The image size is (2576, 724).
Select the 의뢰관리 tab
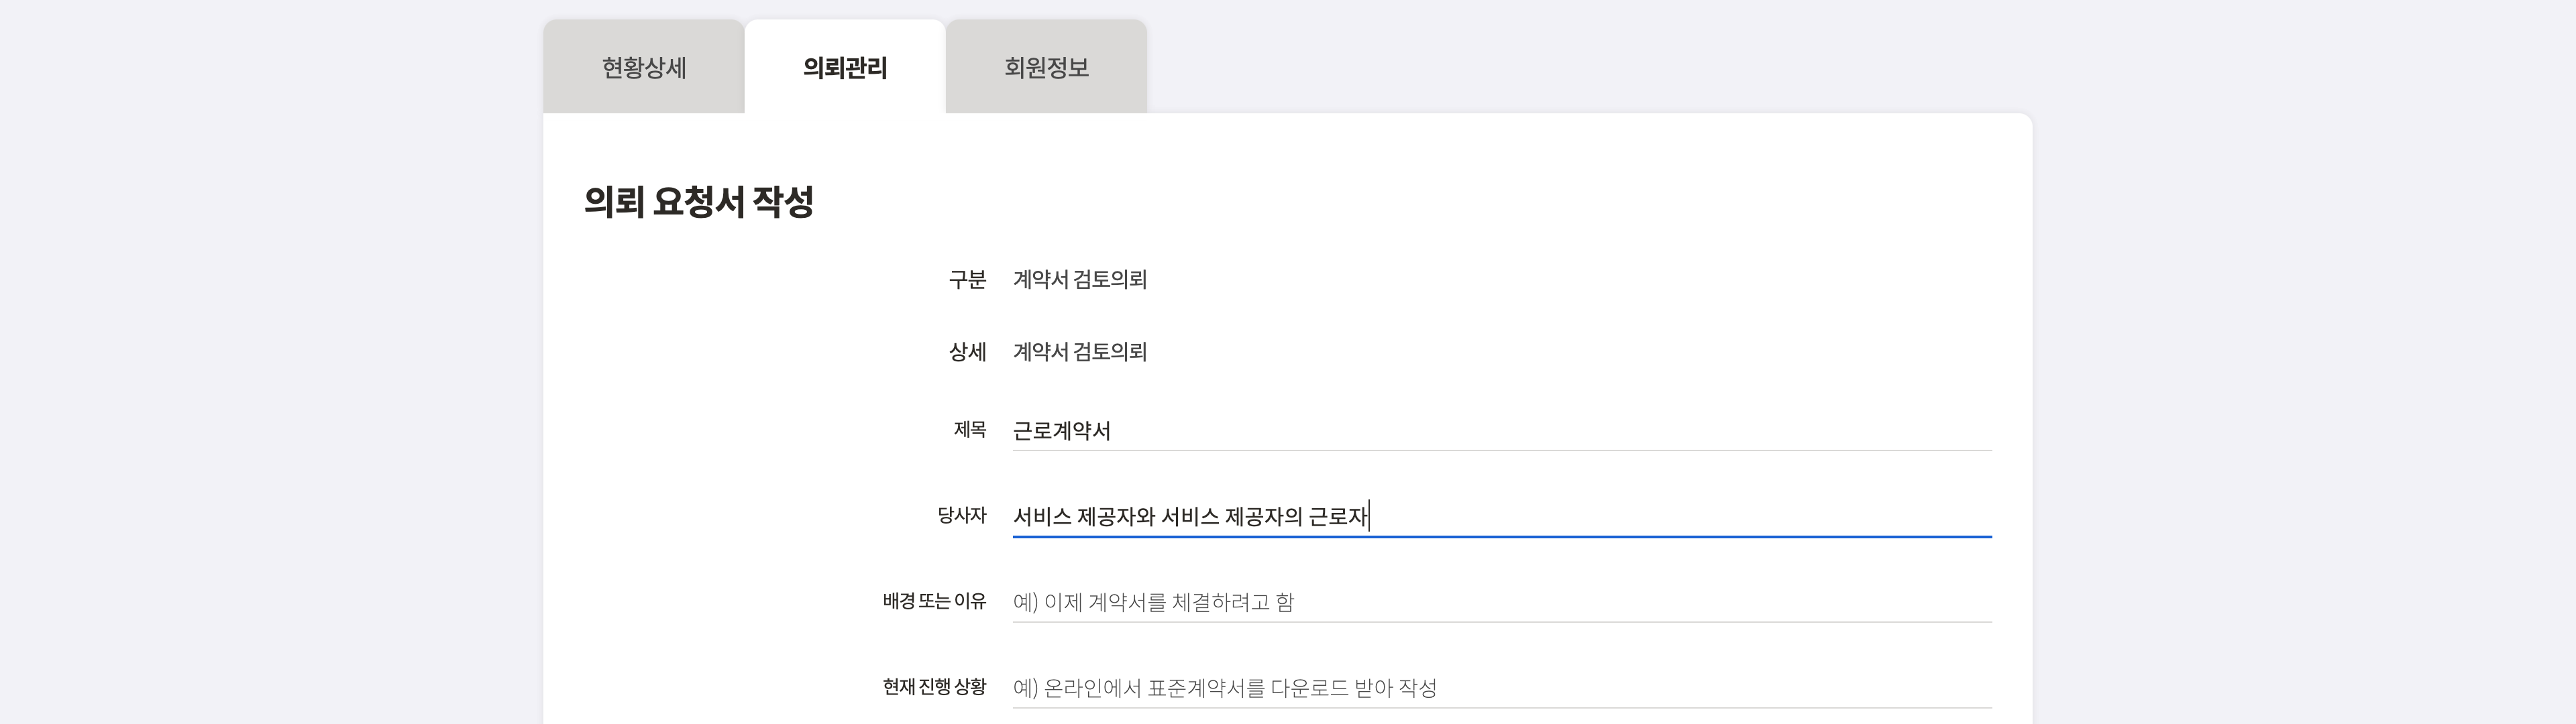(844, 68)
